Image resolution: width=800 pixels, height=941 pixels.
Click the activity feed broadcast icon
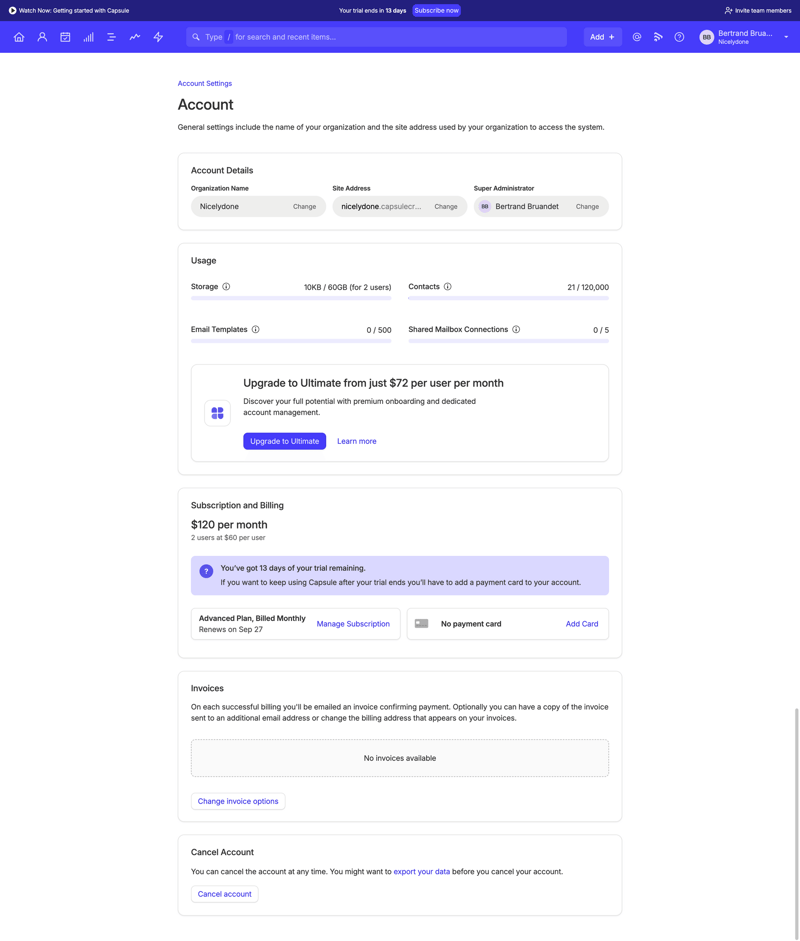(x=657, y=37)
